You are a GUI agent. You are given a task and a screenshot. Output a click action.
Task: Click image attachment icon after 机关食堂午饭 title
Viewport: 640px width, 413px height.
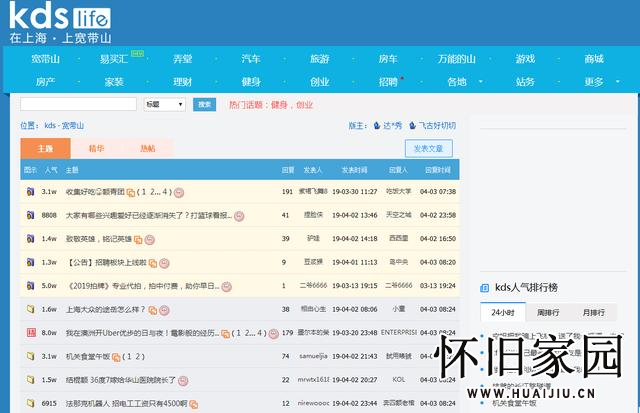pos(113,357)
